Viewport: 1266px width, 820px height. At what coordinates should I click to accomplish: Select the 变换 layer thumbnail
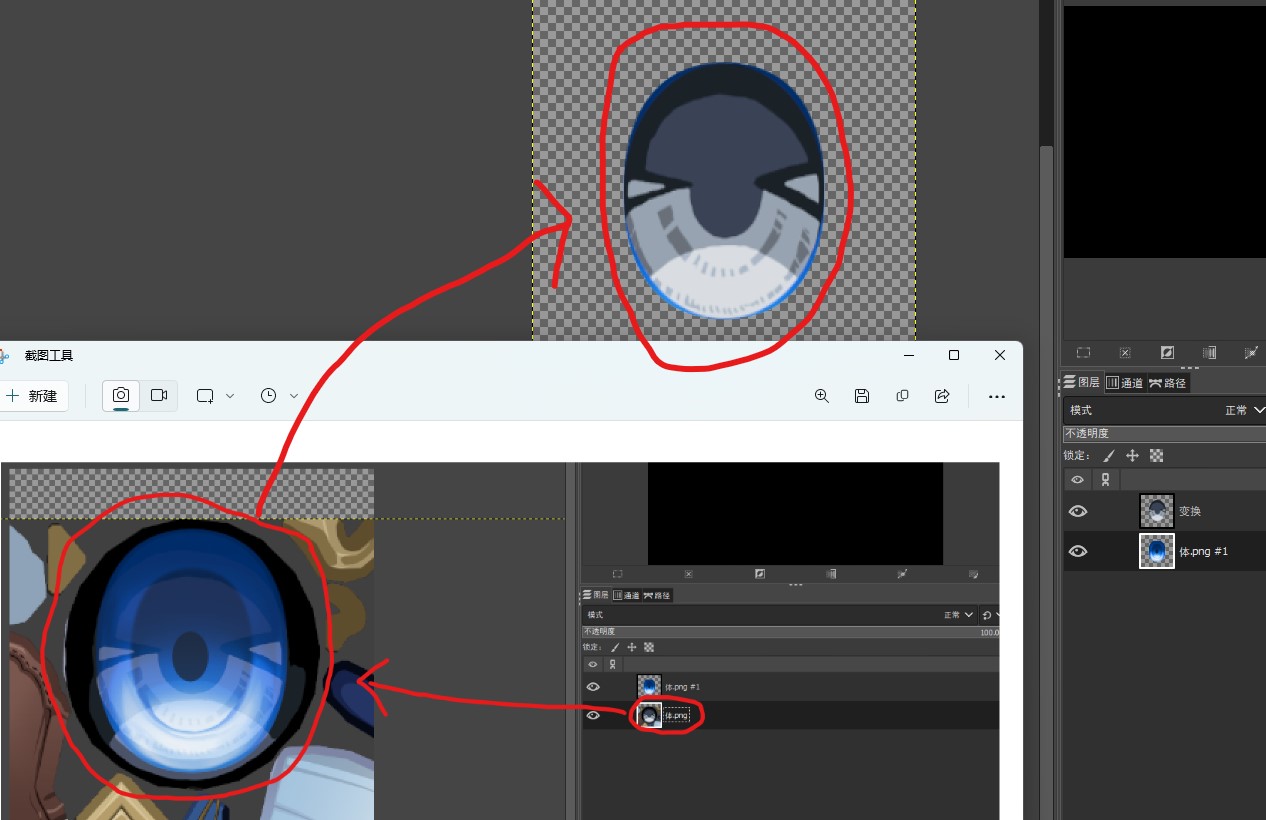1156,511
